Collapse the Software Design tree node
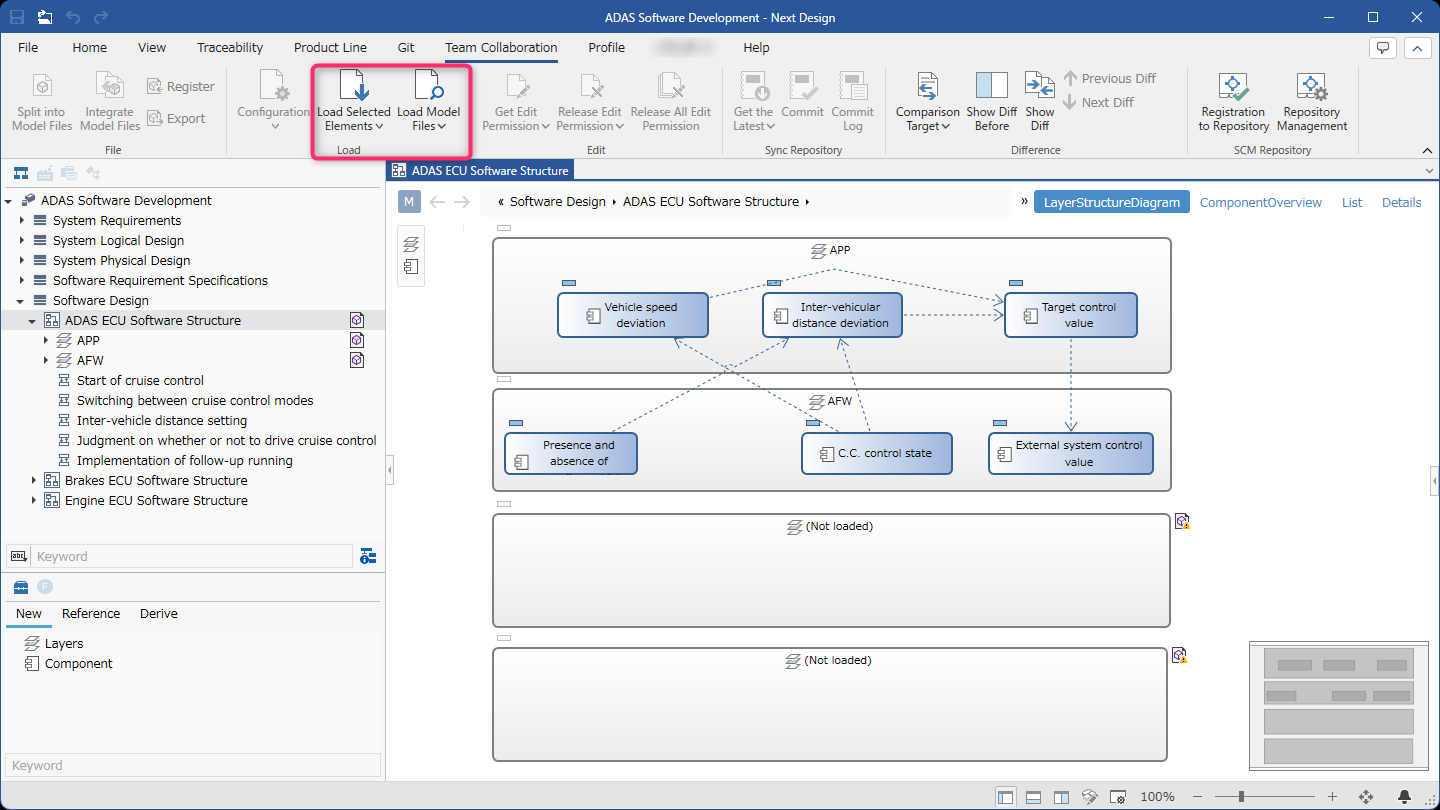 coord(22,300)
